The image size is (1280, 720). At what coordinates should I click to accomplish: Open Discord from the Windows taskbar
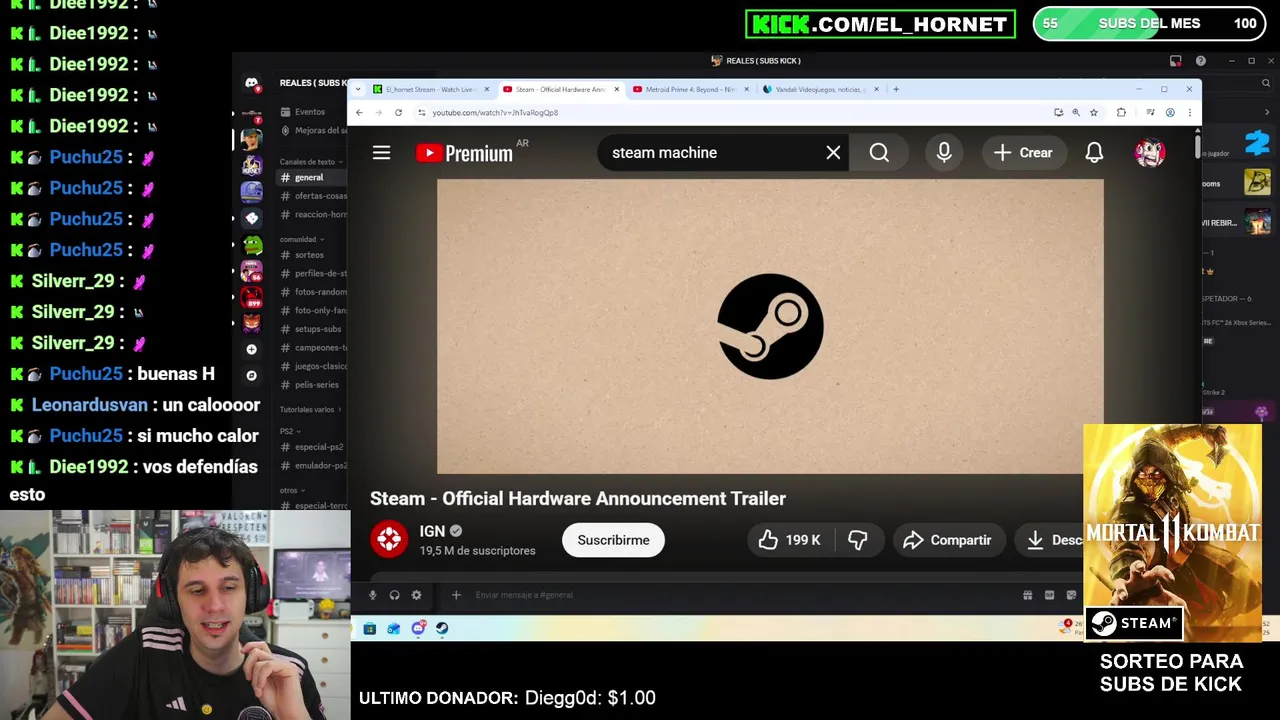(418, 628)
